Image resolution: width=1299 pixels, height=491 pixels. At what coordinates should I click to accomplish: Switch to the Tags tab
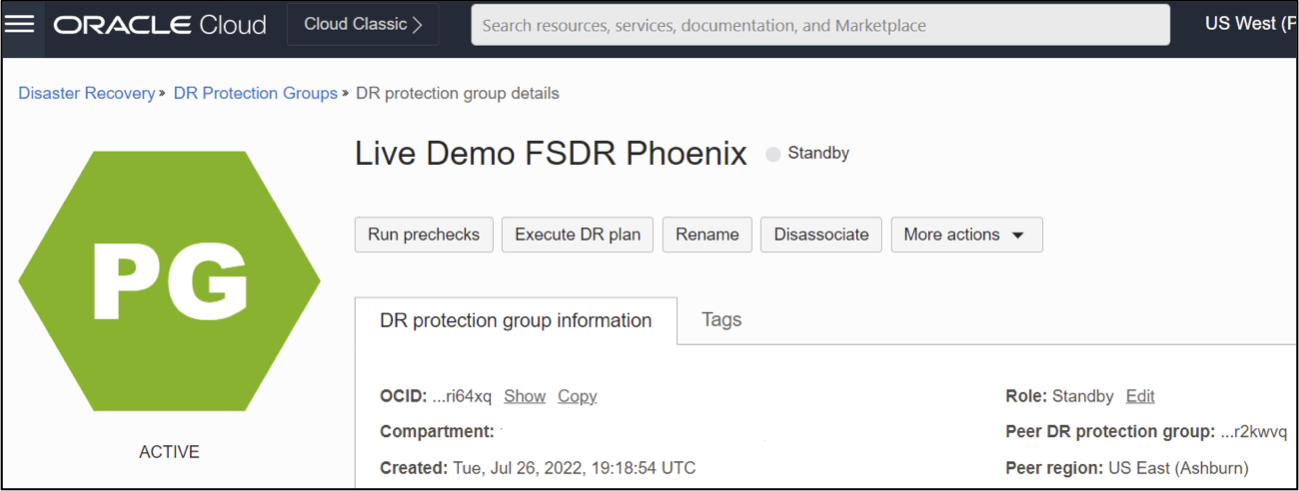coord(721,320)
